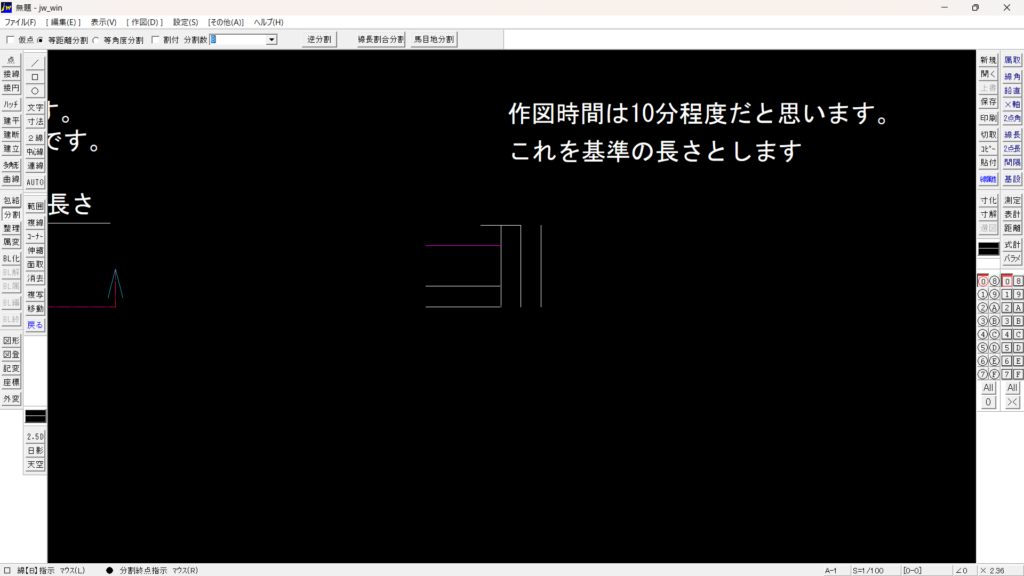Screen dimensions: 1024x576
Task: Choose the 寸法 dimension tool
Action: [35, 121]
